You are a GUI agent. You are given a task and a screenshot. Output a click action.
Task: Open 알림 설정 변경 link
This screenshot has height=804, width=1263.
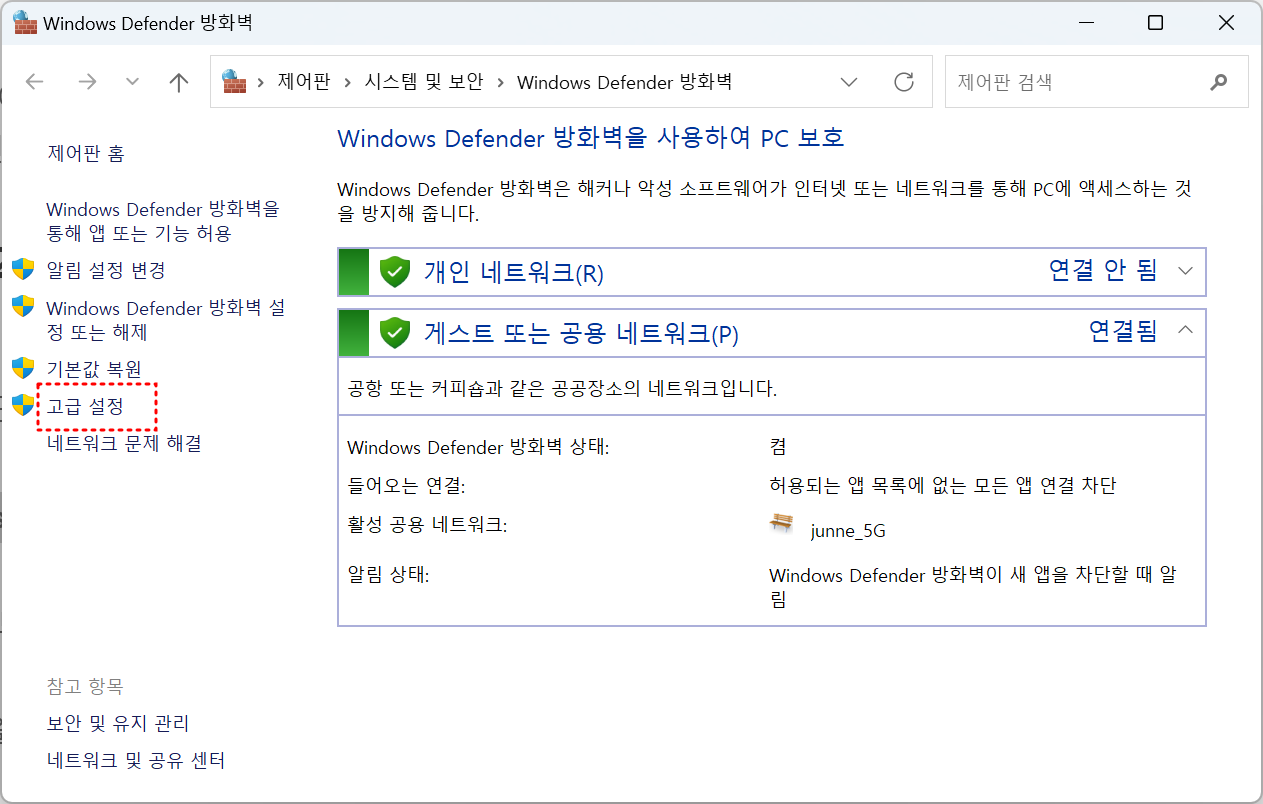click(x=106, y=270)
